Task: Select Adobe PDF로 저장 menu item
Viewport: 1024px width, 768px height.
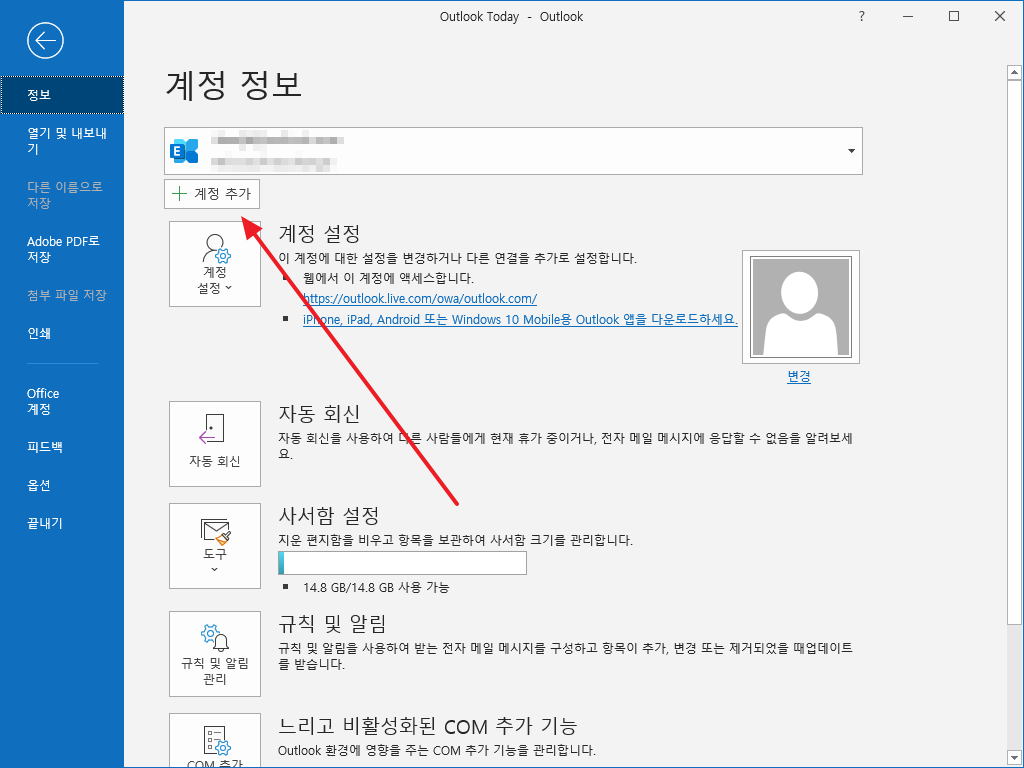Action: click(x=62, y=249)
